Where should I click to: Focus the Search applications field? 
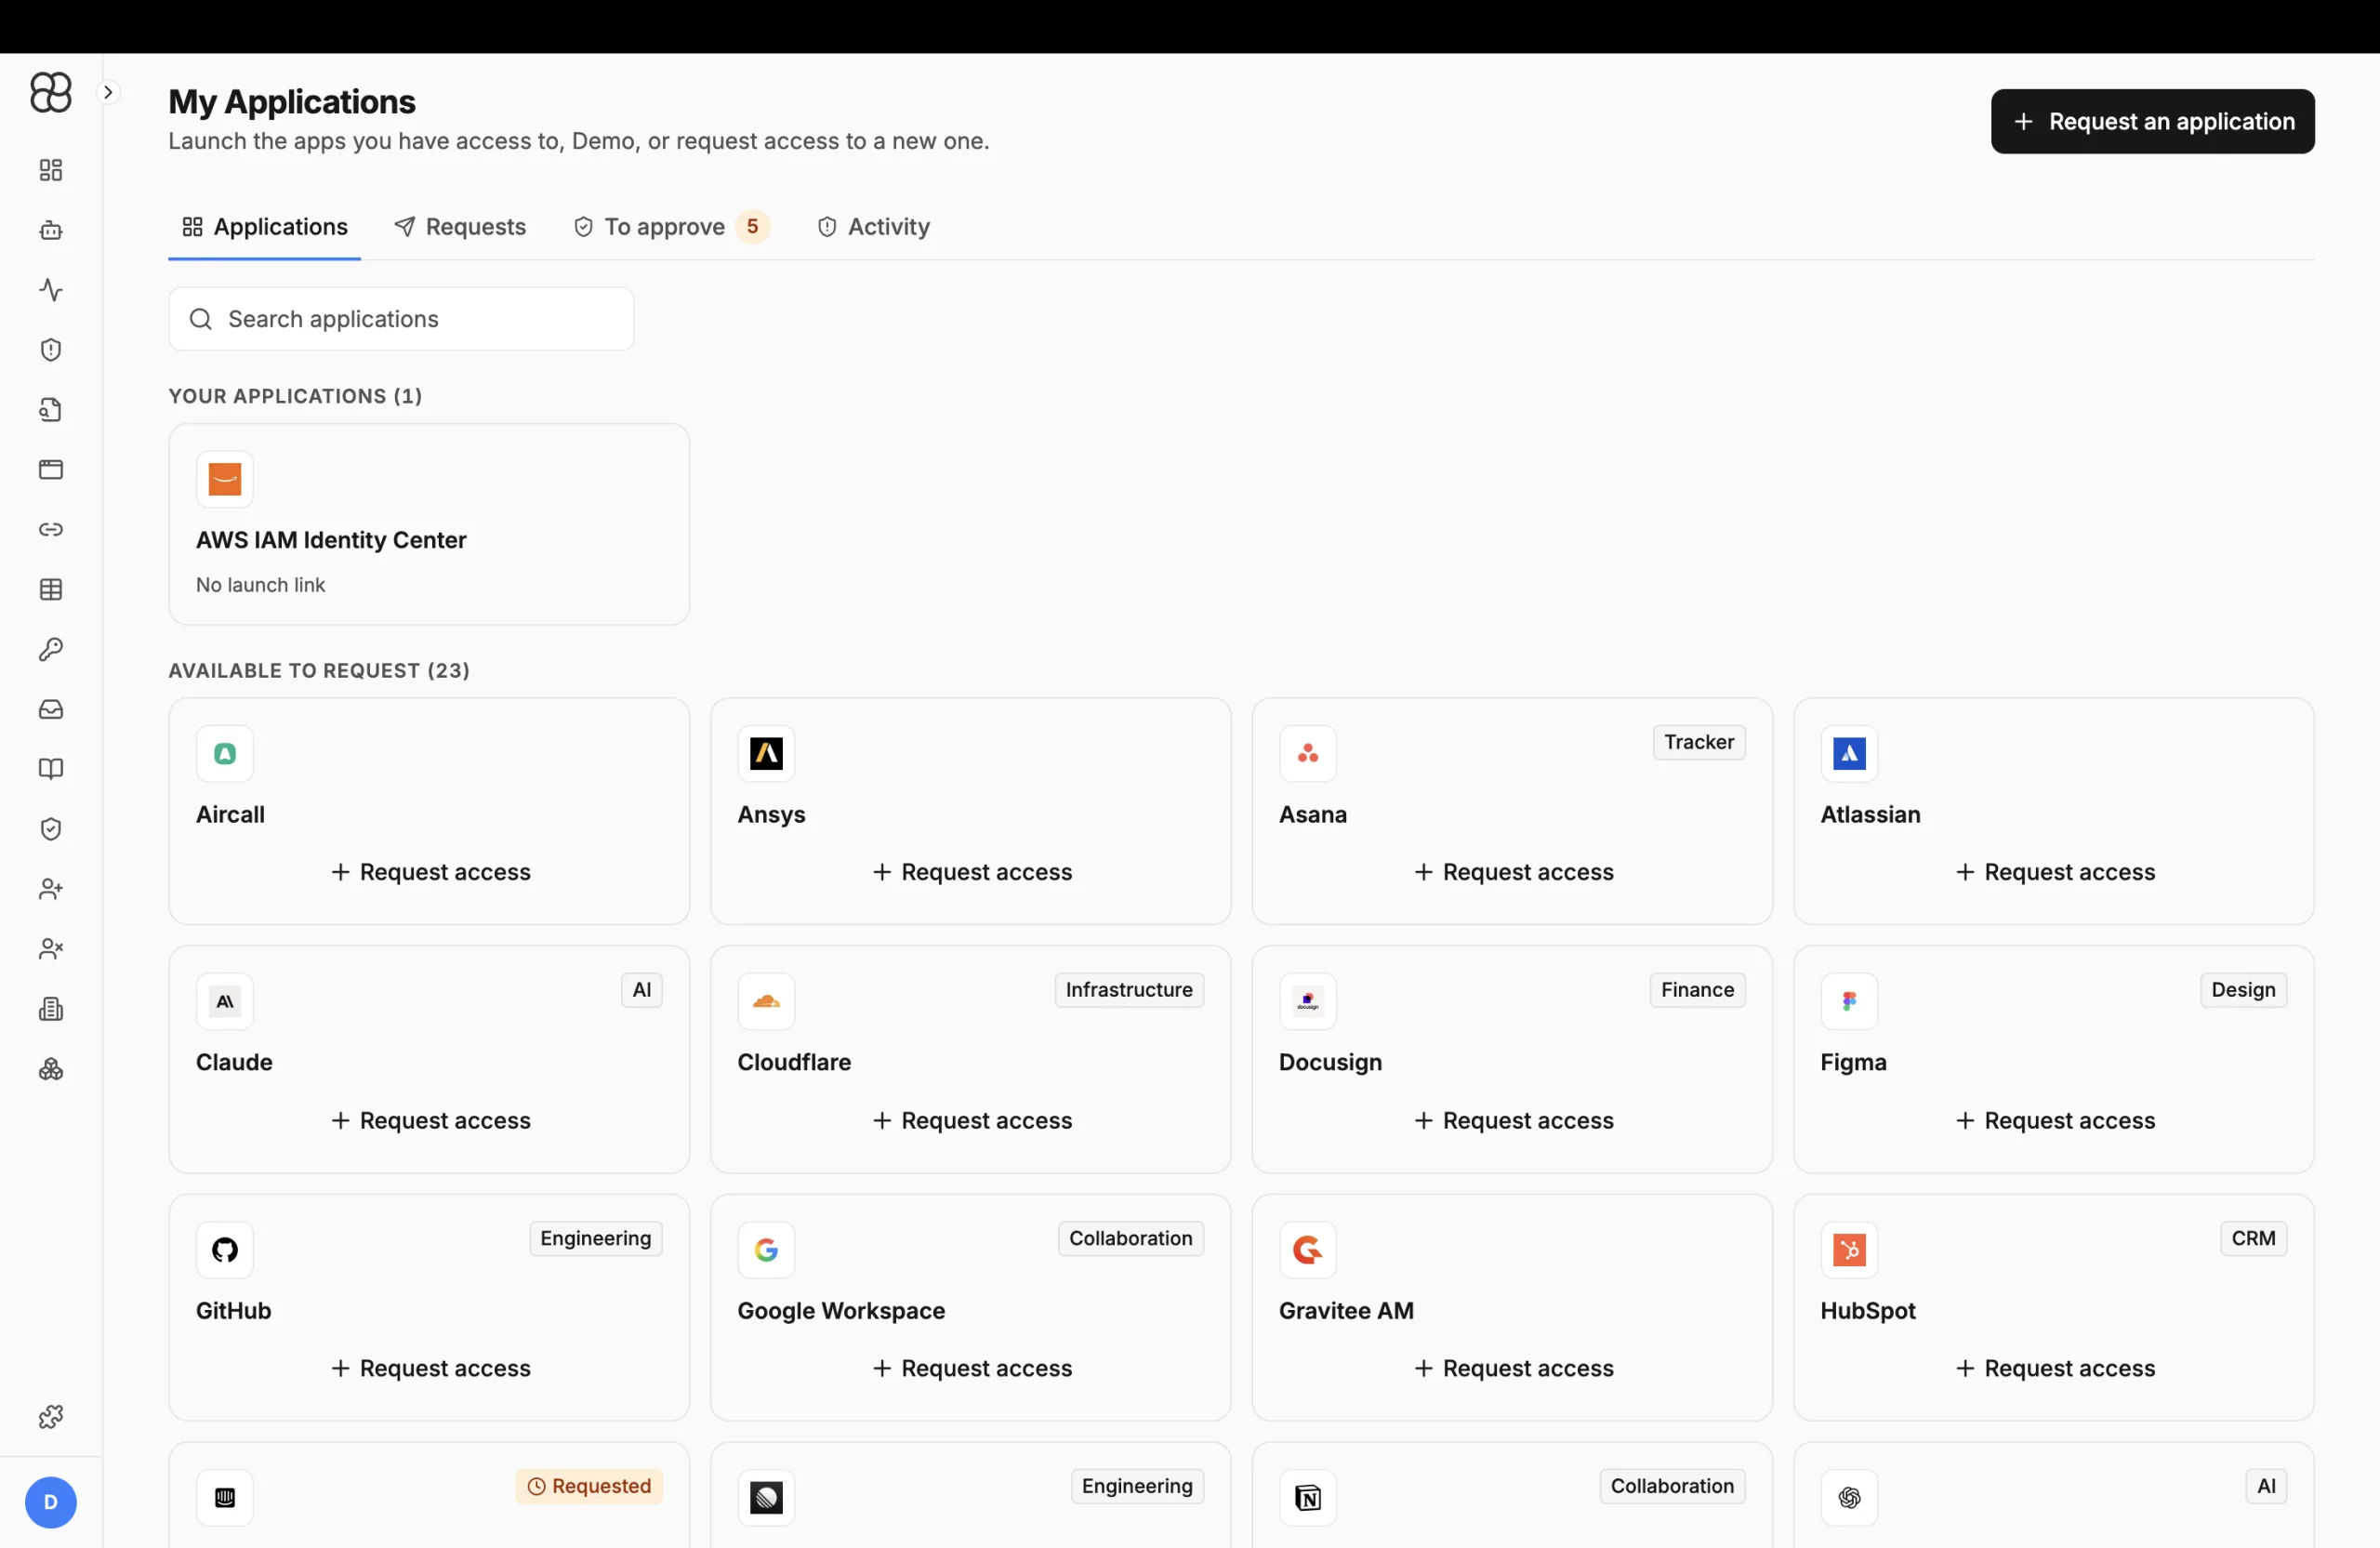(x=401, y=319)
